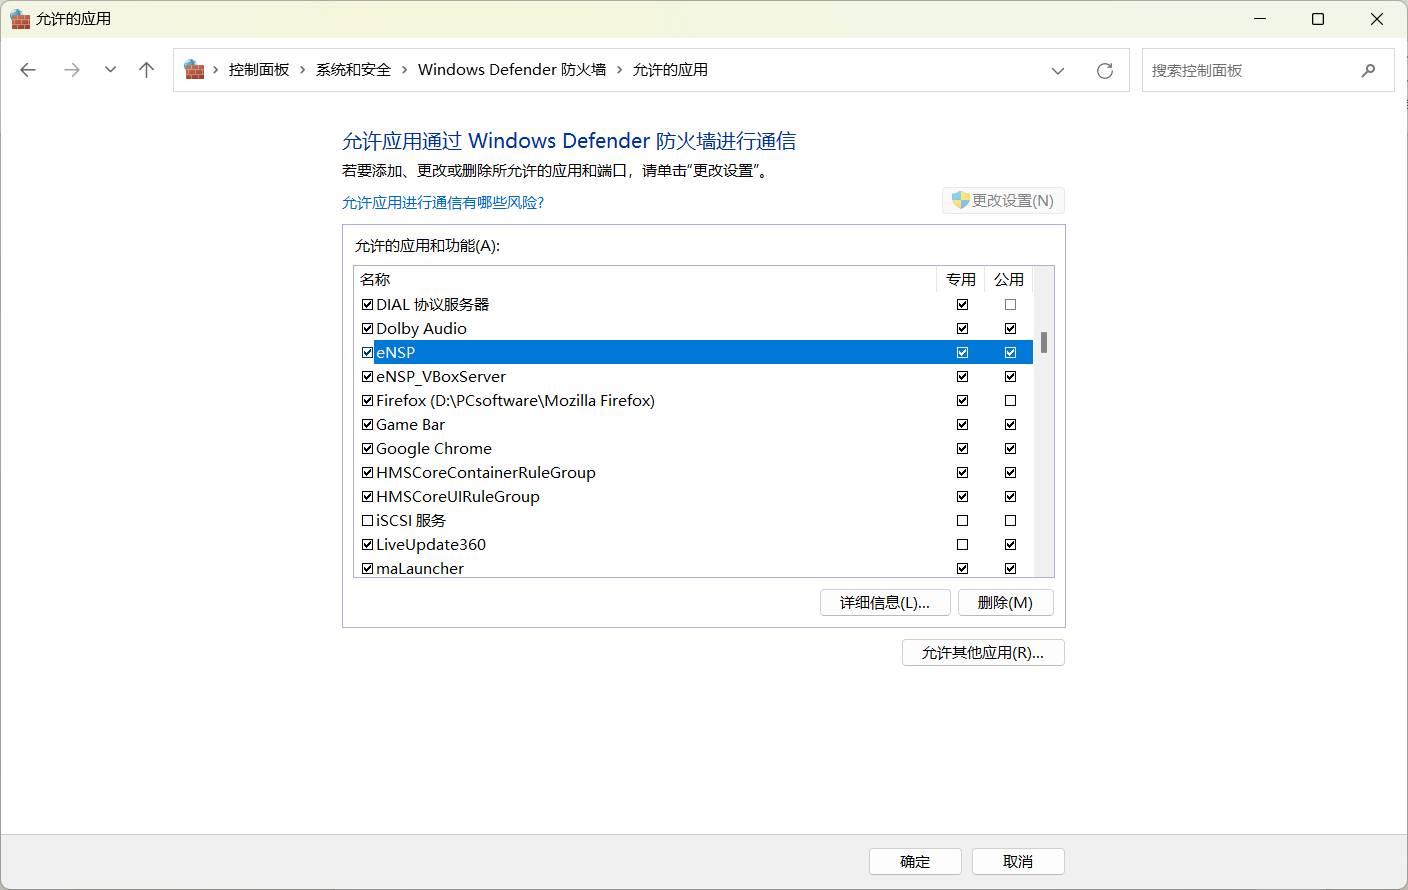
Task: Select the iSCSI 服务 row text
Action: (411, 521)
